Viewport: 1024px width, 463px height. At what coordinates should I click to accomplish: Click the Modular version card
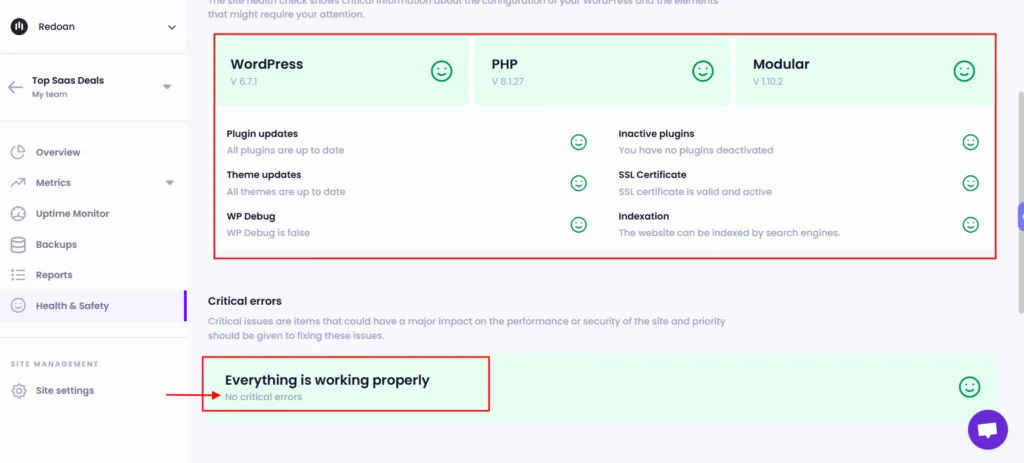coord(864,71)
